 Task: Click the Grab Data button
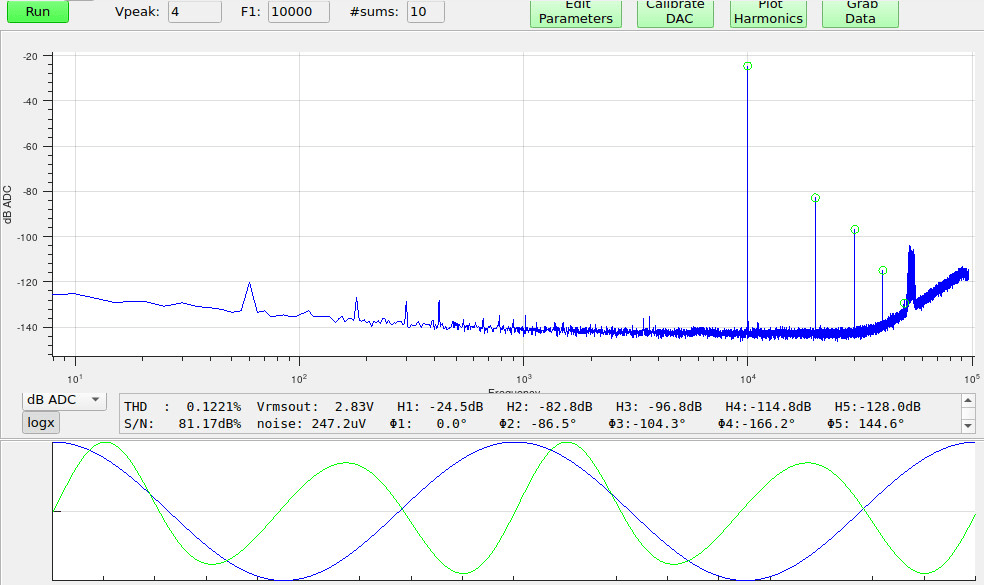point(860,13)
